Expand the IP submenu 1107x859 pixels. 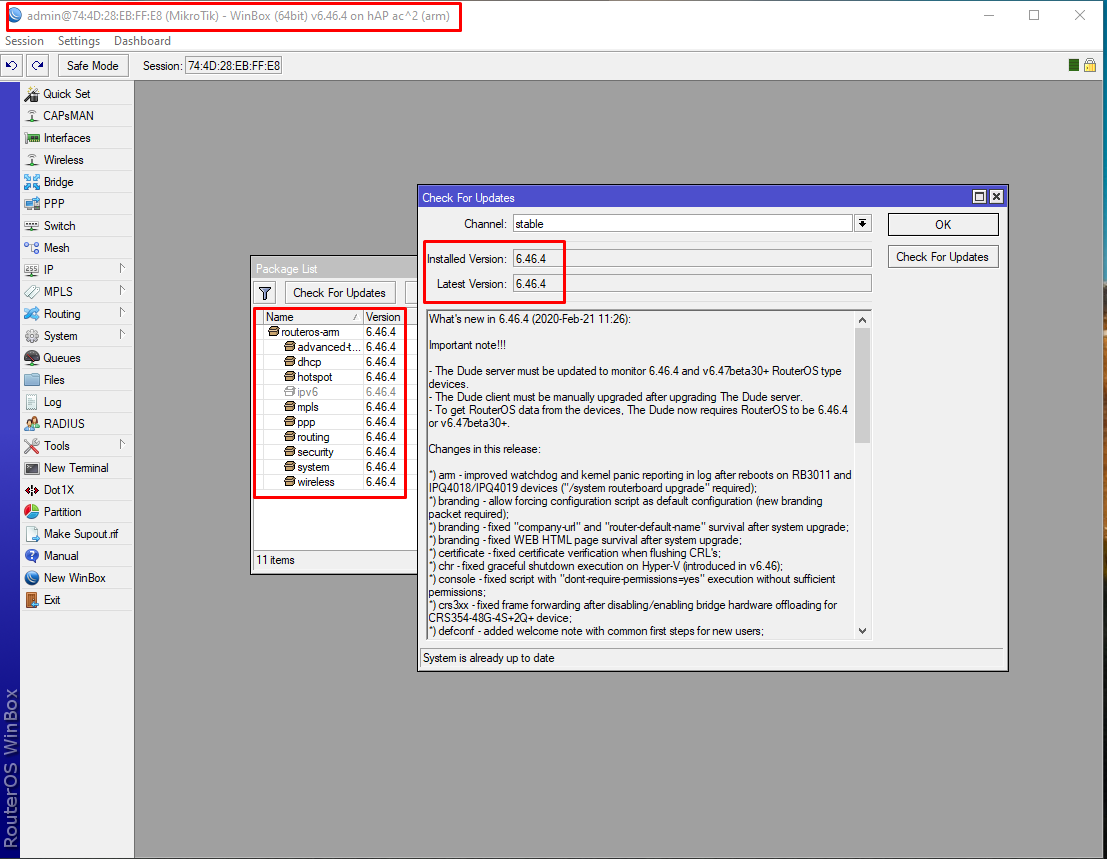click(x=77, y=270)
